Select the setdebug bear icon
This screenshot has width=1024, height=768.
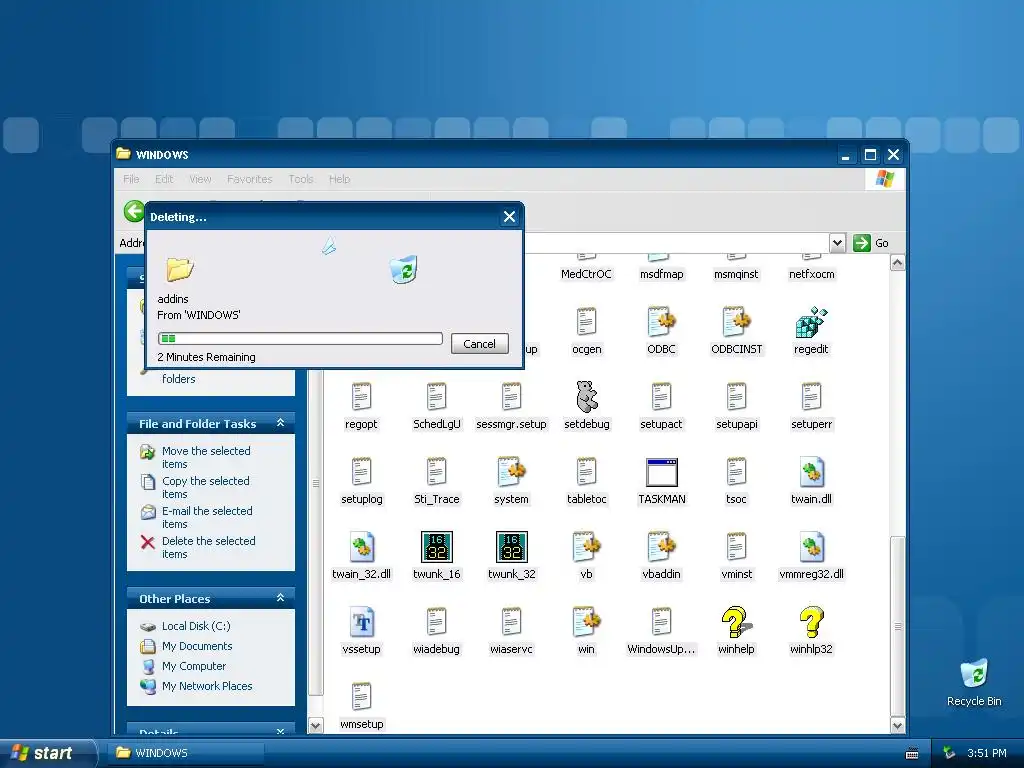pos(586,397)
